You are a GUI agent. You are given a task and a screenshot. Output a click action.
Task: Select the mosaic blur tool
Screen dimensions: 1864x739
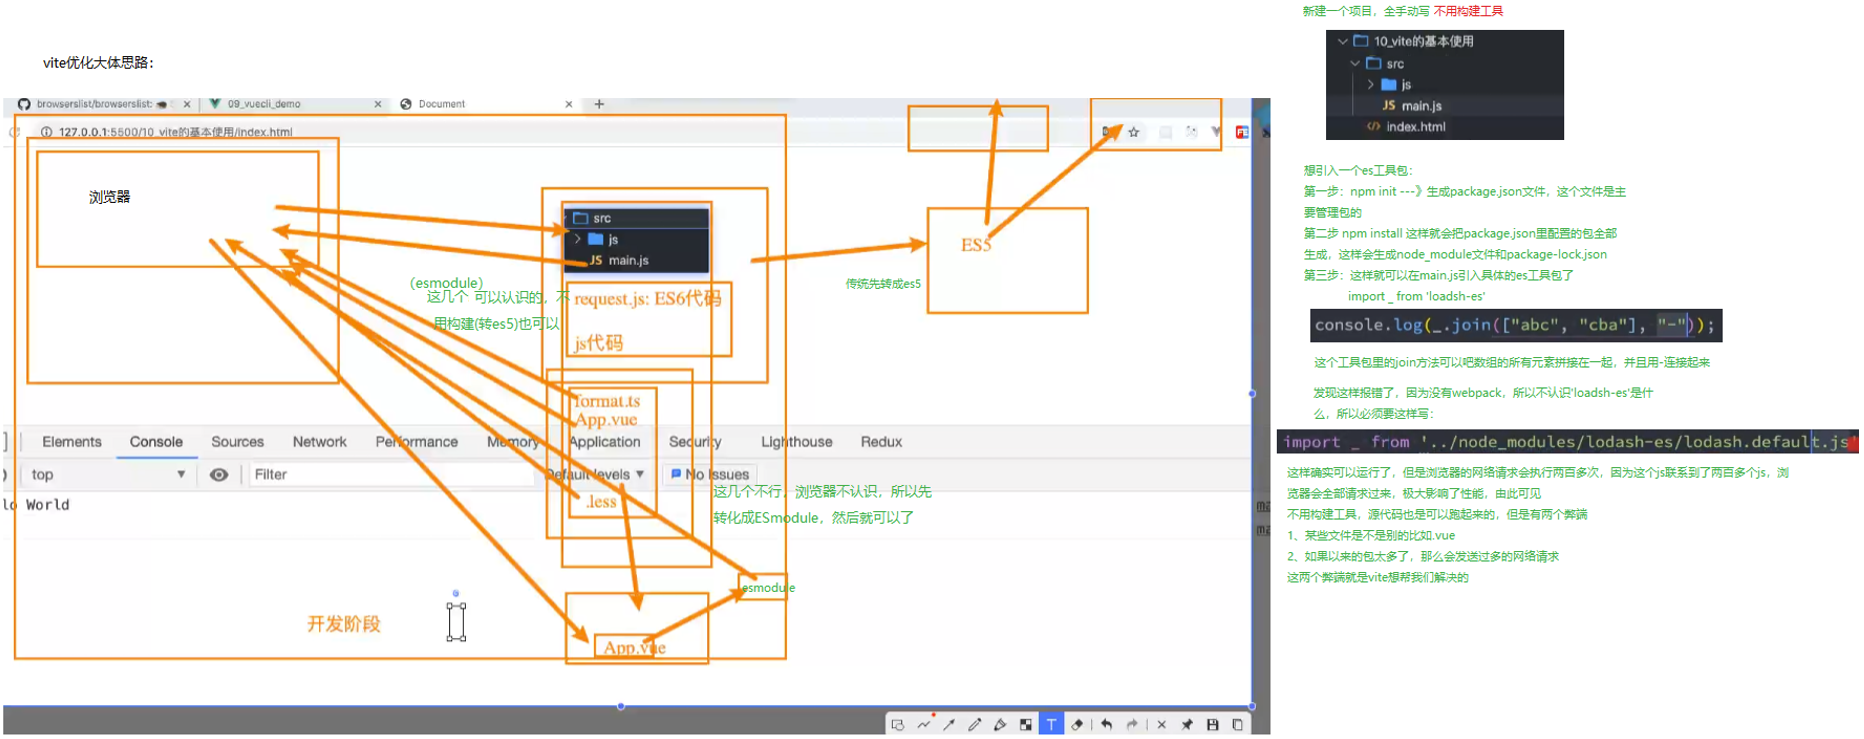[1025, 725]
